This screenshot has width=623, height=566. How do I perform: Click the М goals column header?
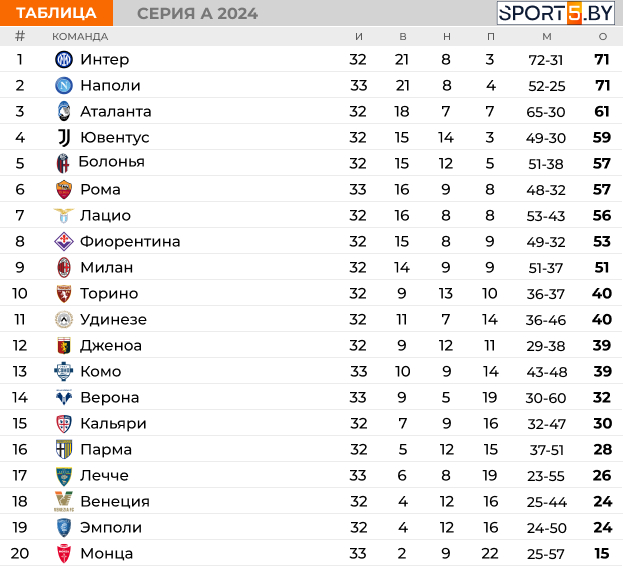click(x=547, y=37)
